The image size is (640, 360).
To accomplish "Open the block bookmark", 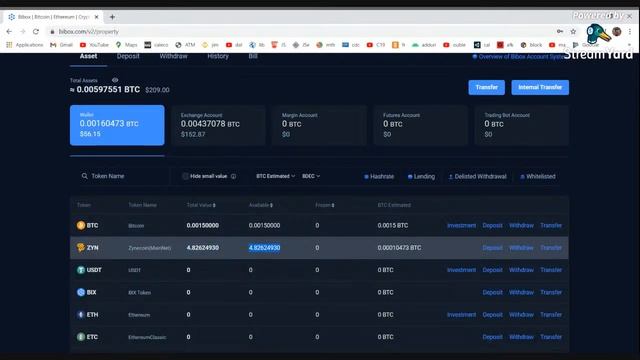I will (x=531, y=45).
